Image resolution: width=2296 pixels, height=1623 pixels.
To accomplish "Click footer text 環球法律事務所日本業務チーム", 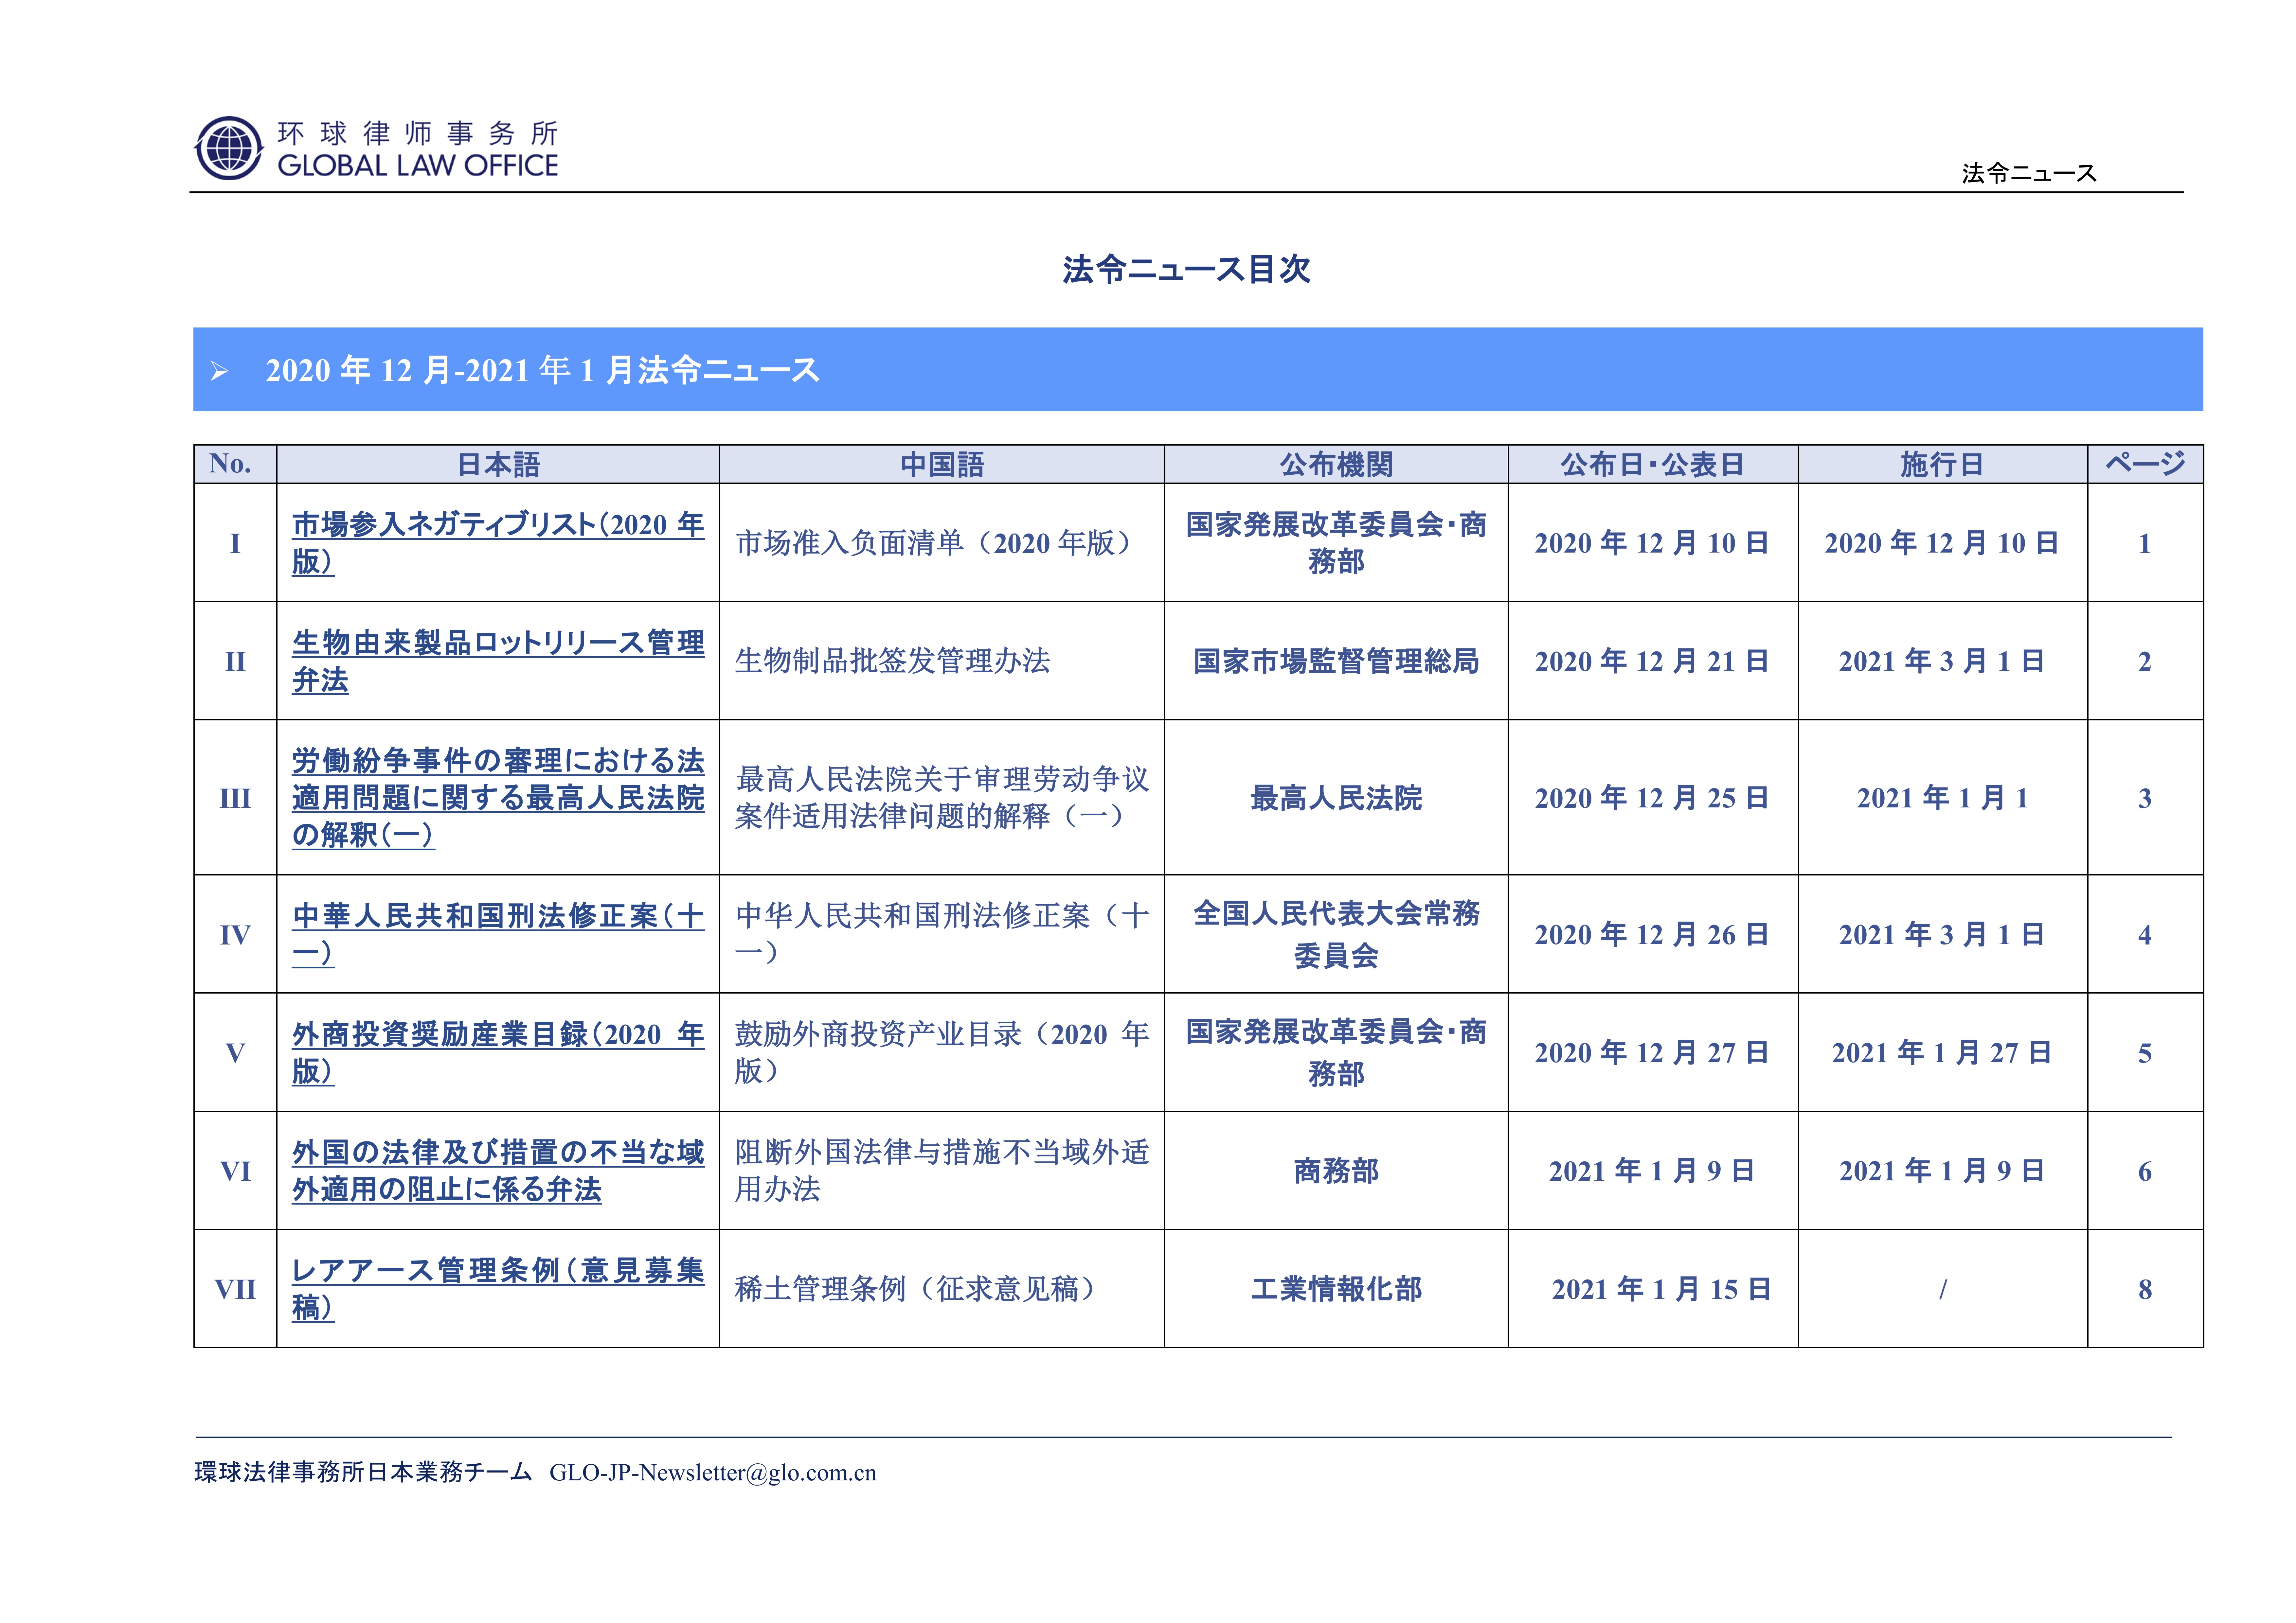I will pos(363,1472).
